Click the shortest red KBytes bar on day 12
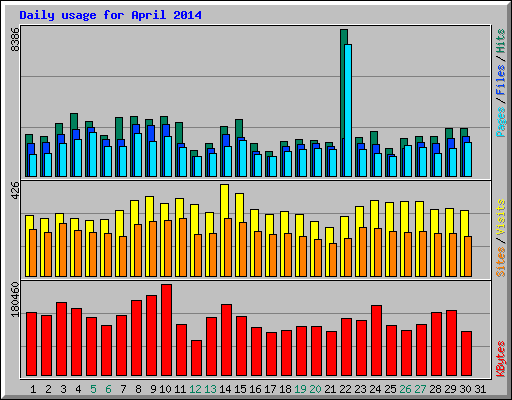 click(197, 358)
